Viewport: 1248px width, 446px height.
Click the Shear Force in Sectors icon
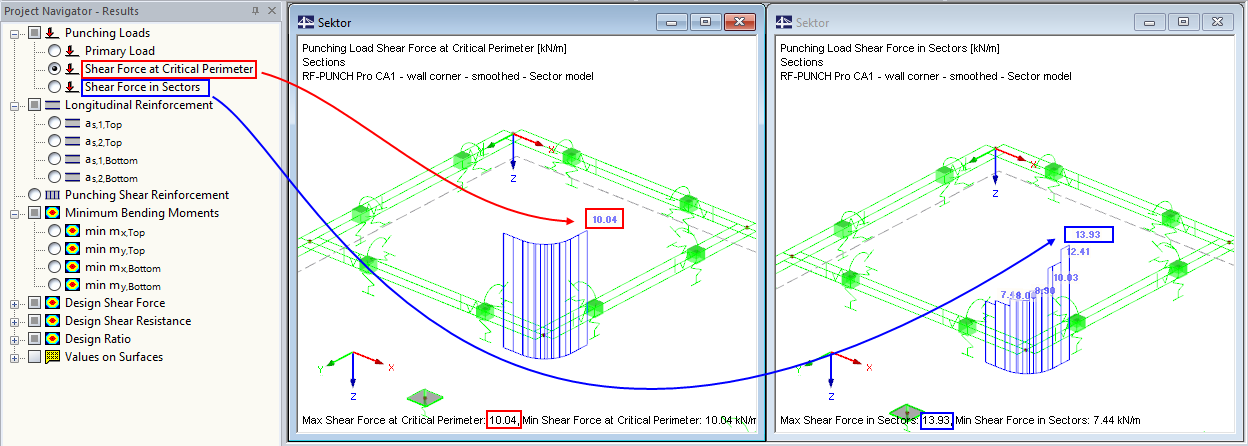pos(71,87)
